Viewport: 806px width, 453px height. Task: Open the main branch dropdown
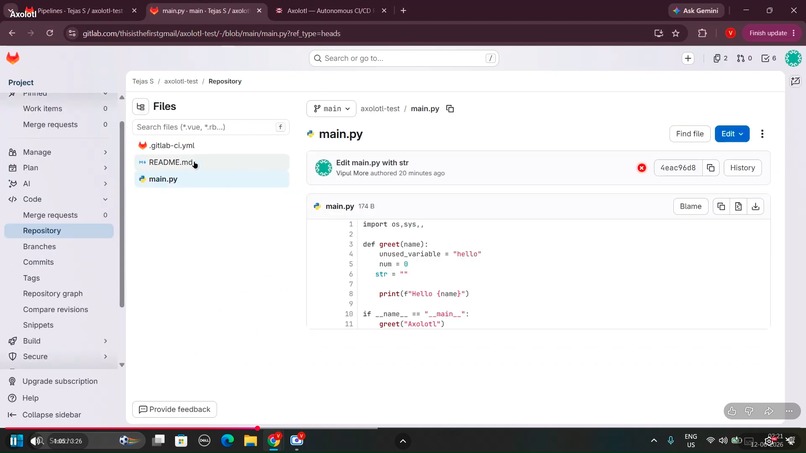(x=332, y=108)
